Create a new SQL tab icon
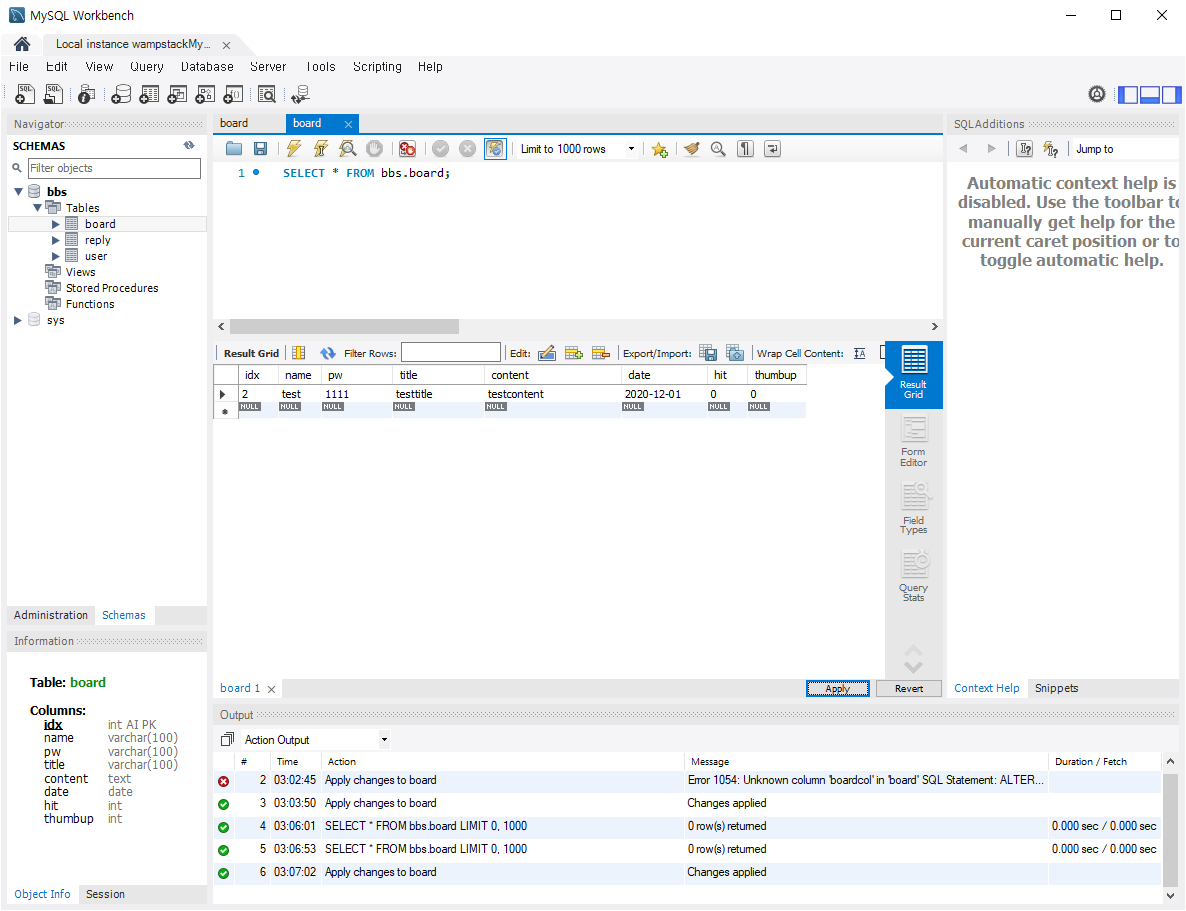Image resolution: width=1186 pixels, height=911 pixels. 25,94
